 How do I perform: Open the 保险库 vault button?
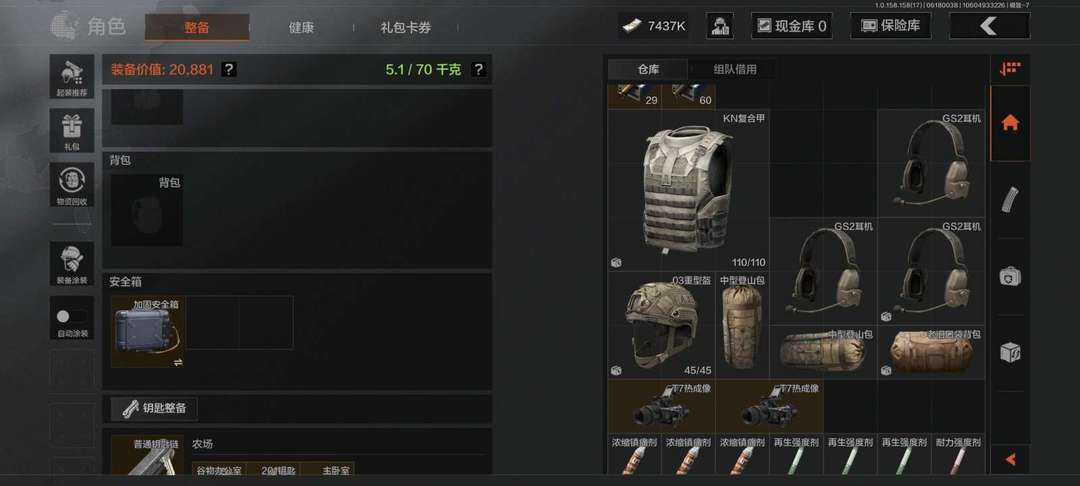(891, 26)
